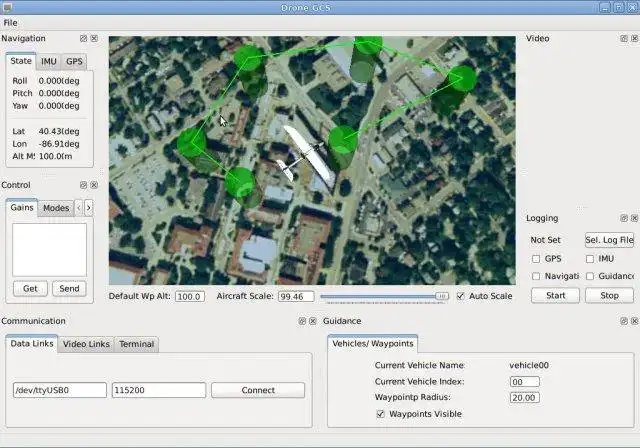Float the Guidance dock panel
The width and height of the screenshot is (640, 448).
click(x=624, y=321)
